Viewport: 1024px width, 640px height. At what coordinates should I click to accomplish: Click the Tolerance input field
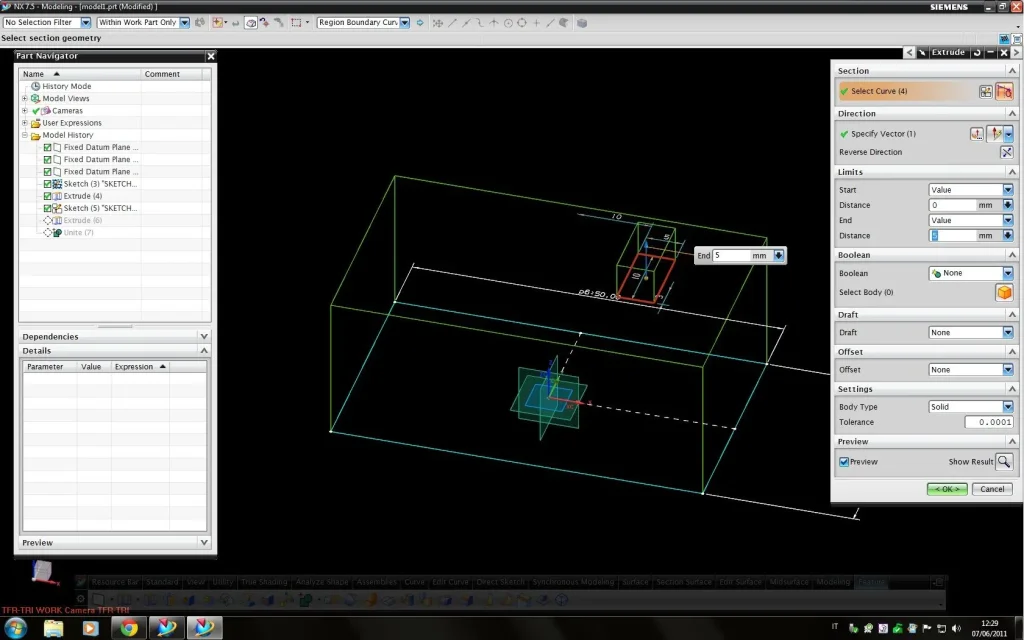pyautogui.click(x=989, y=423)
